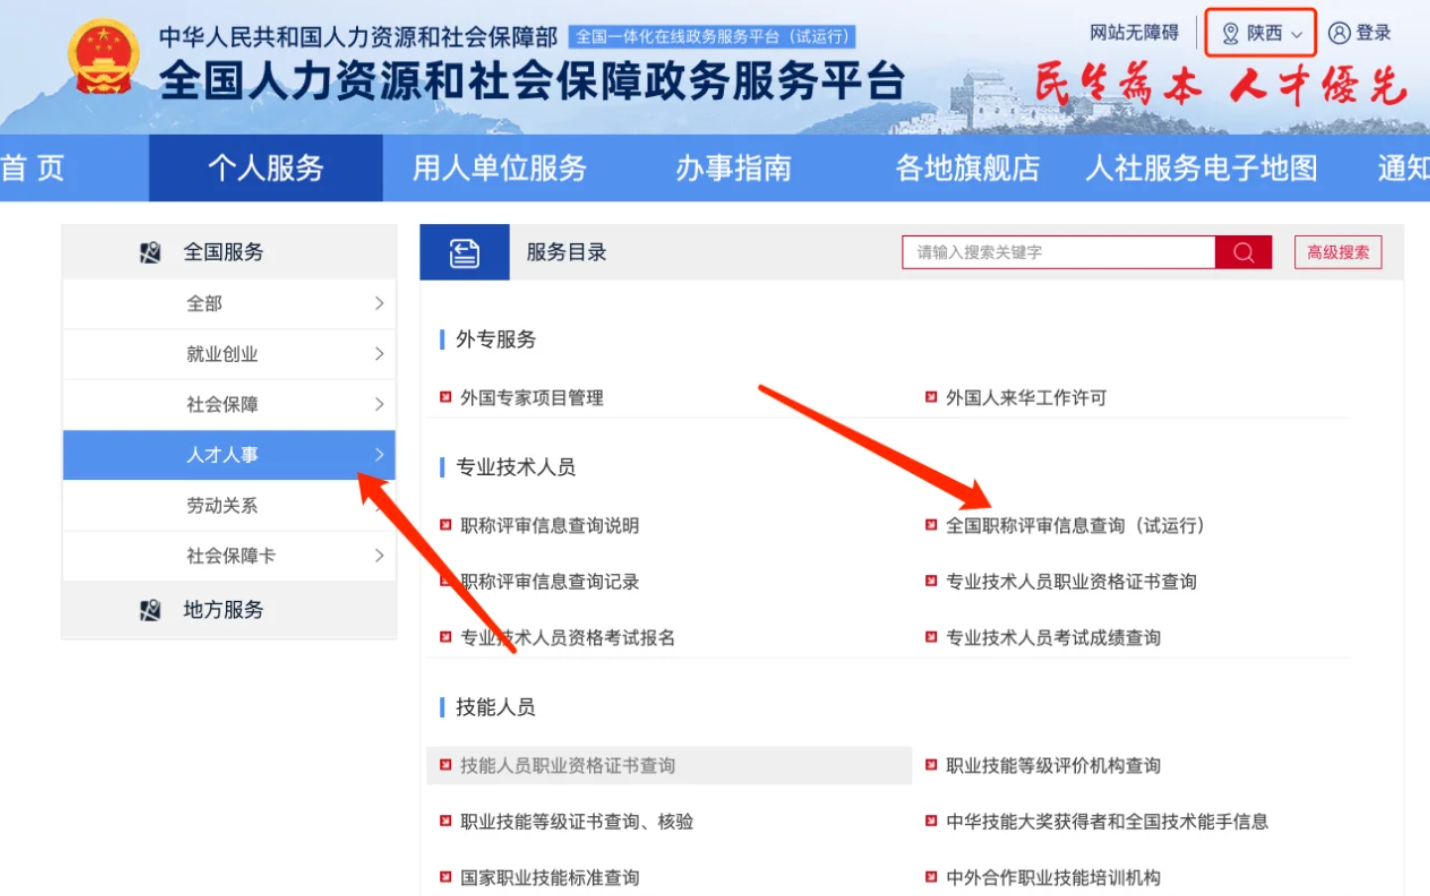Open 全国职称评审信息查询（试运行）
The height and width of the screenshot is (896, 1430).
point(1075,526)
